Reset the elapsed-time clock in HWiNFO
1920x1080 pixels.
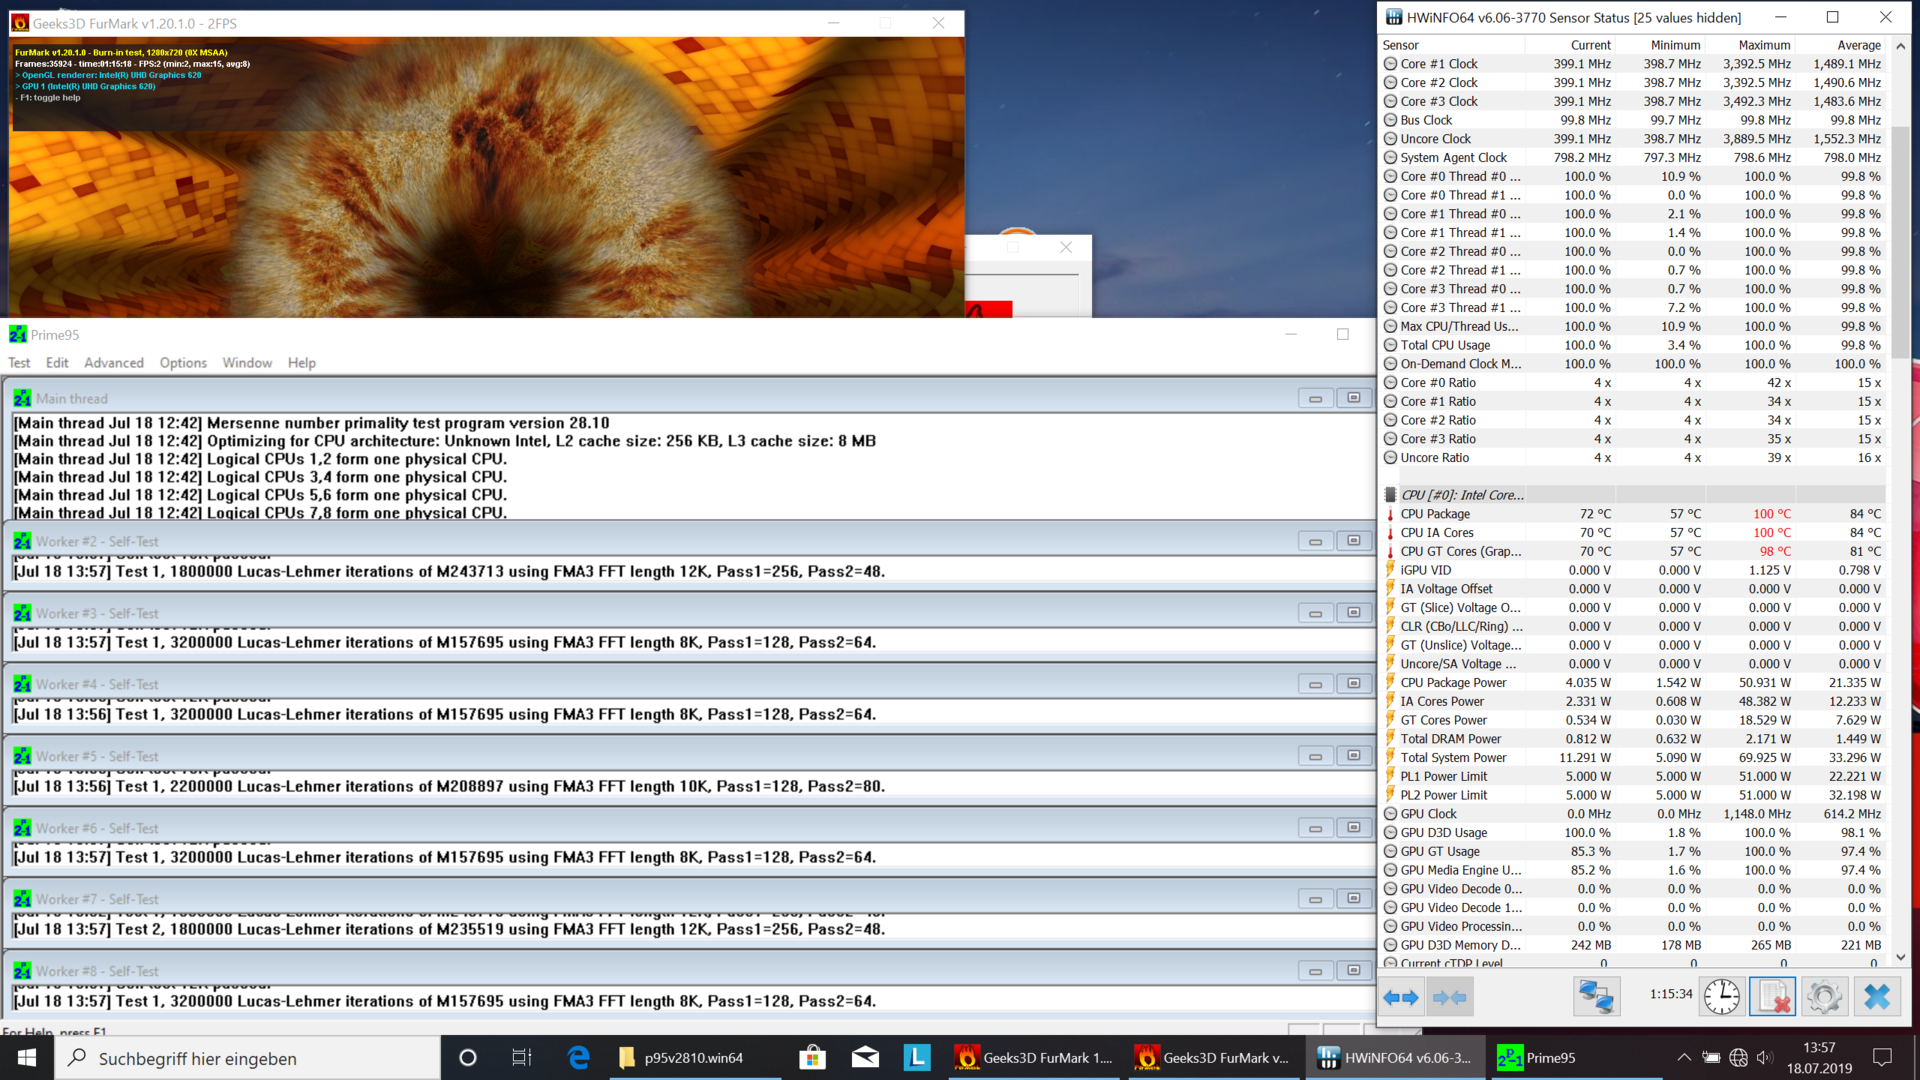click(x=1721, y=997)
